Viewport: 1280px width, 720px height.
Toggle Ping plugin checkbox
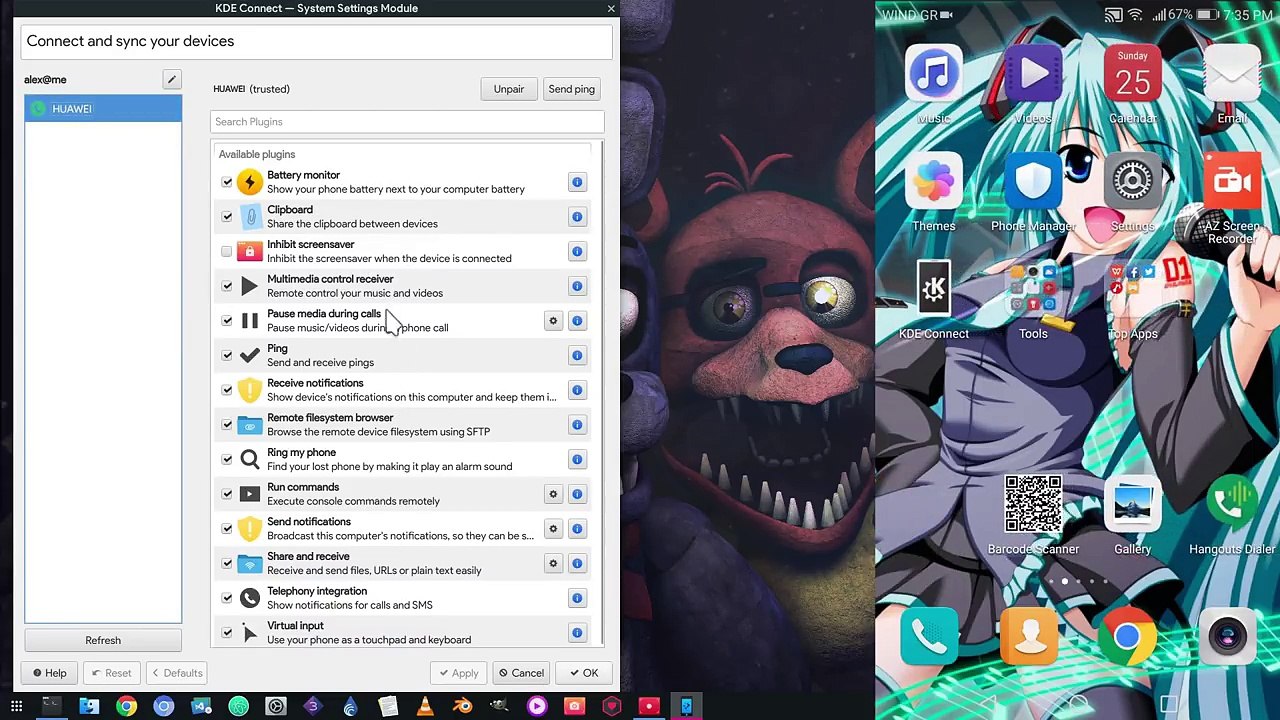click(x=227, y=355)
